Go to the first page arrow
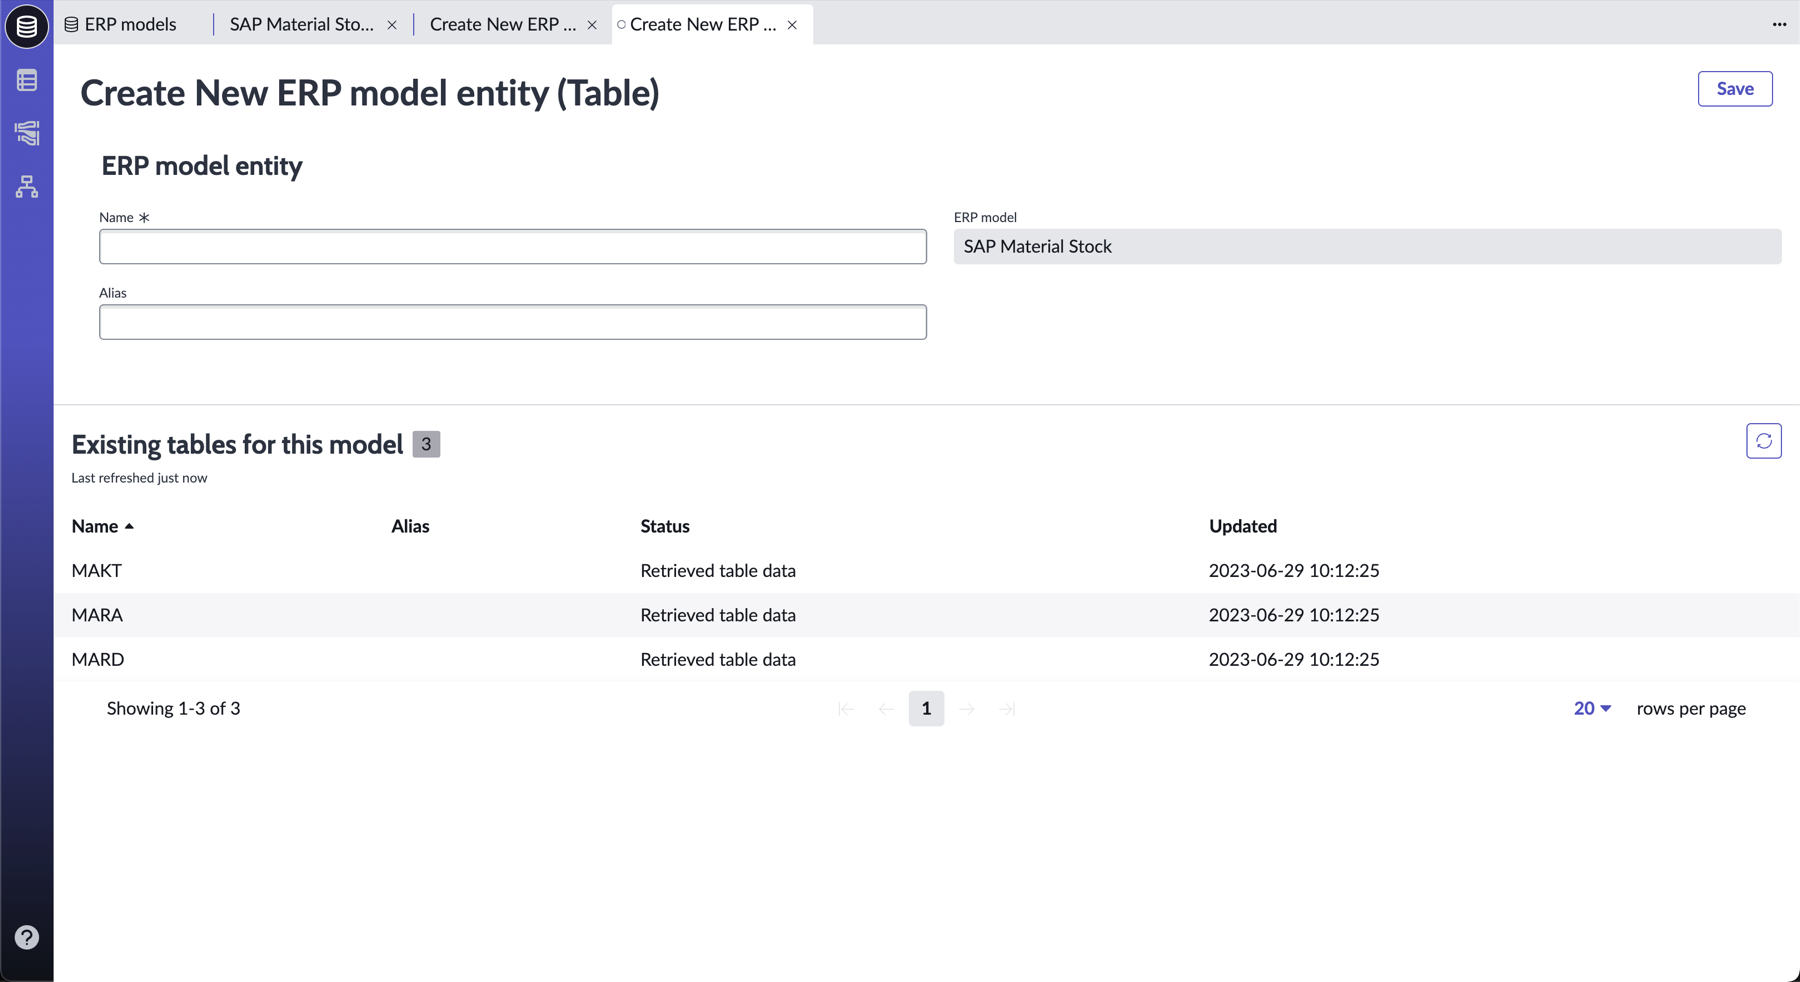This screenshot has height=982, width=1800. point(846,709)
